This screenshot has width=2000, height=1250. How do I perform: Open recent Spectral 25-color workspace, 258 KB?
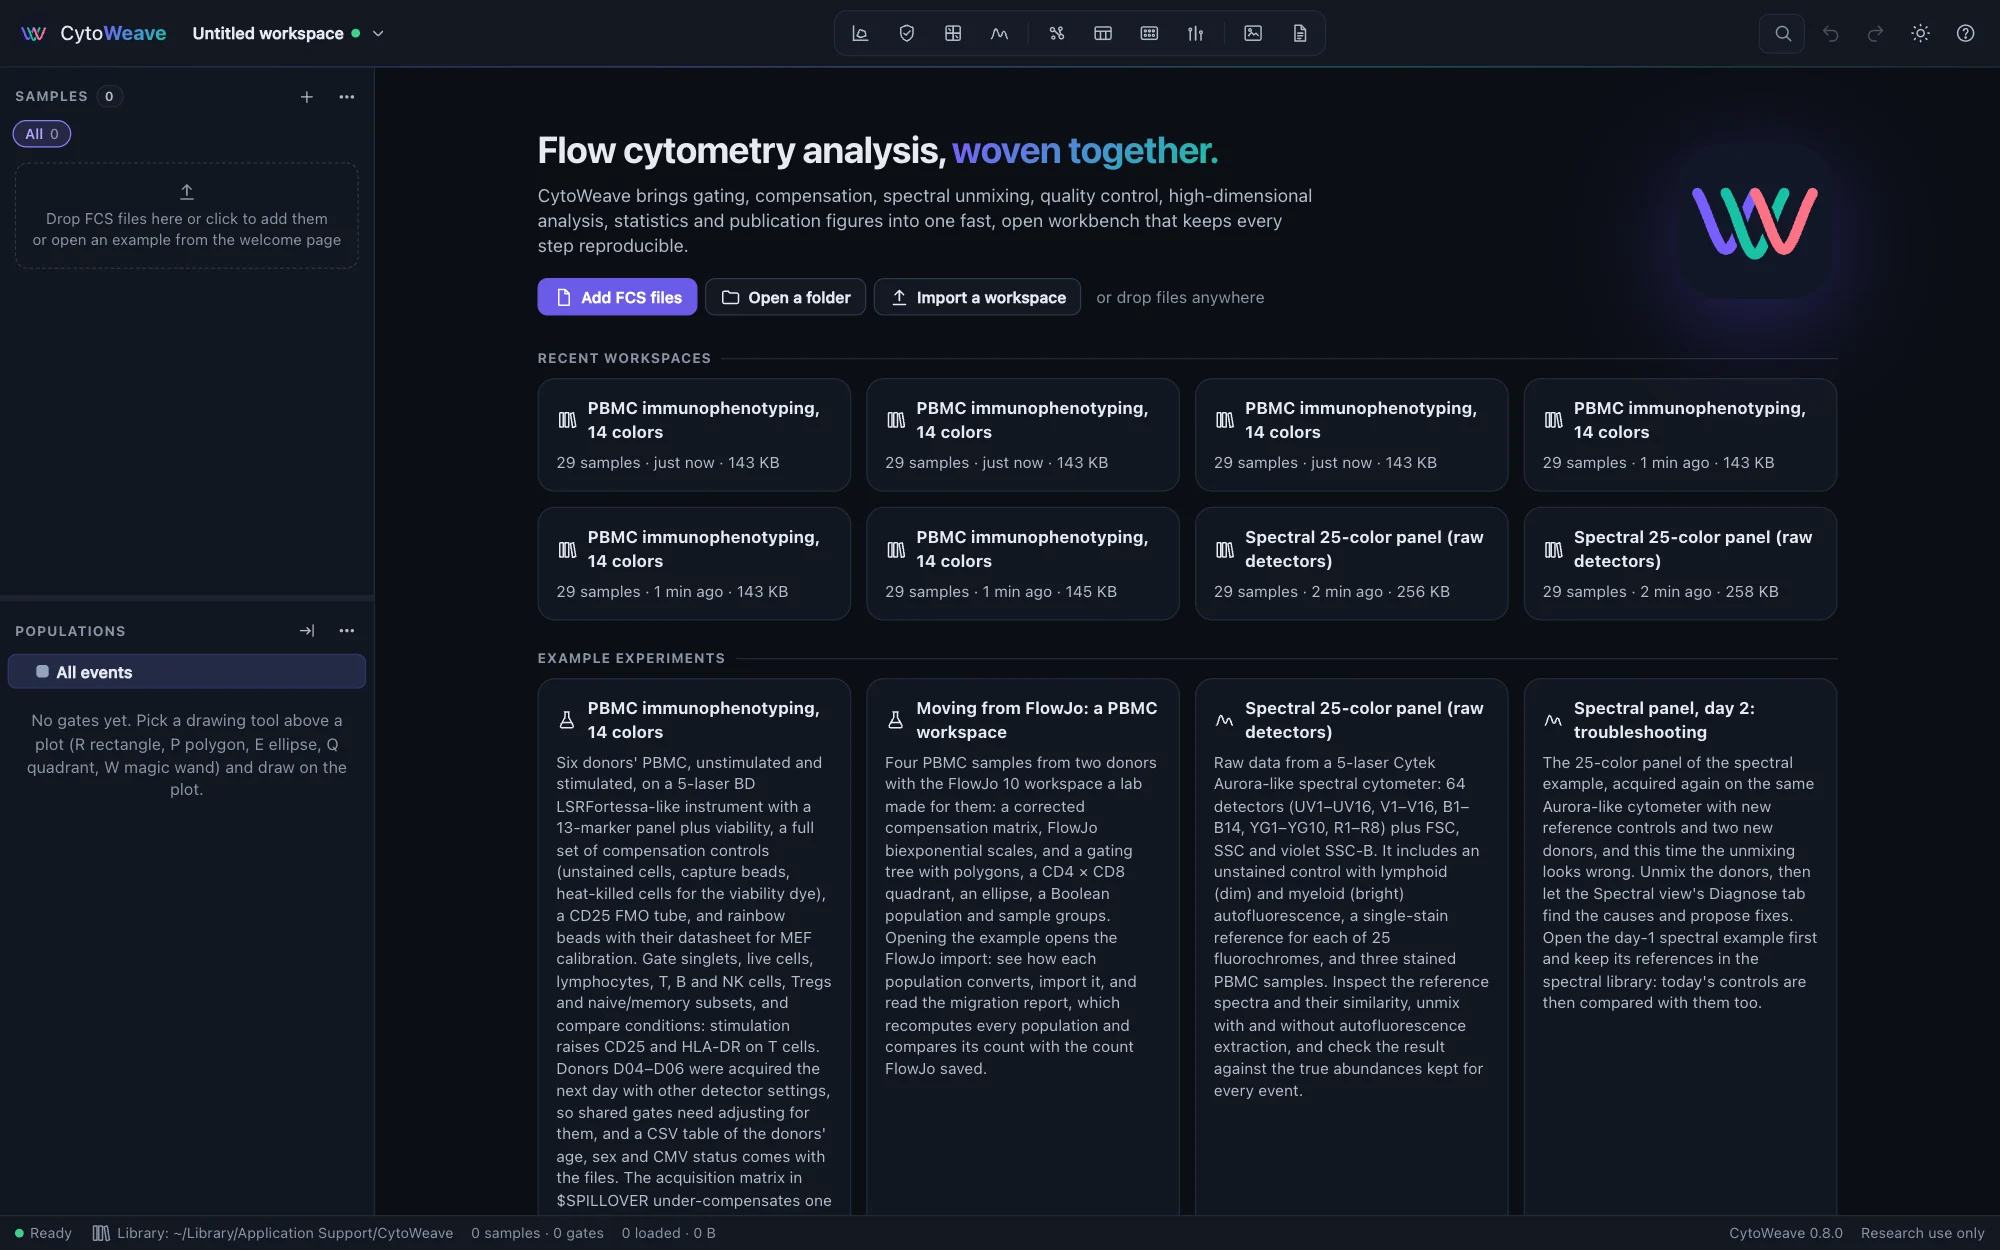click(1680, 564)
